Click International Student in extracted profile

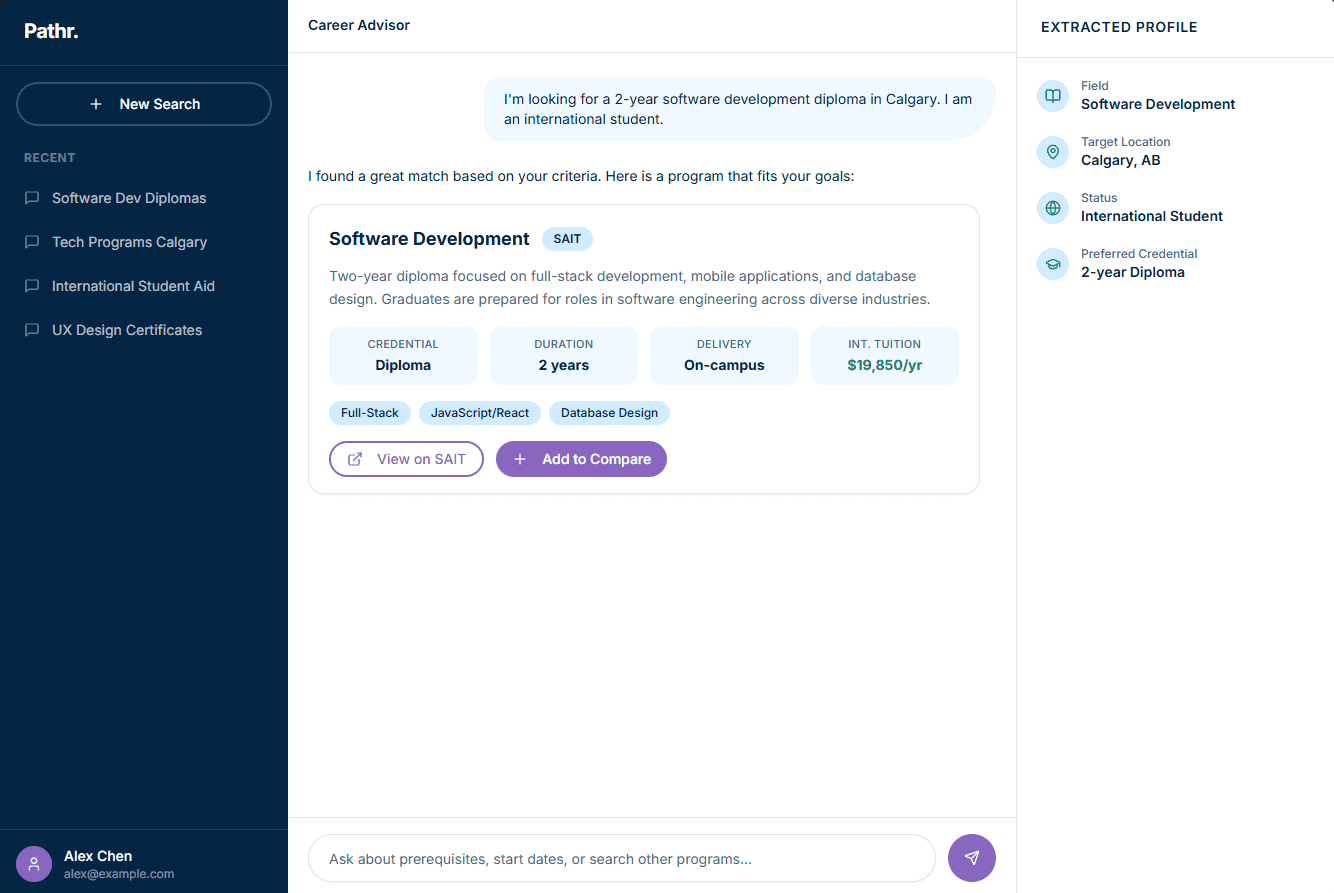click(x=1152, y=216)
